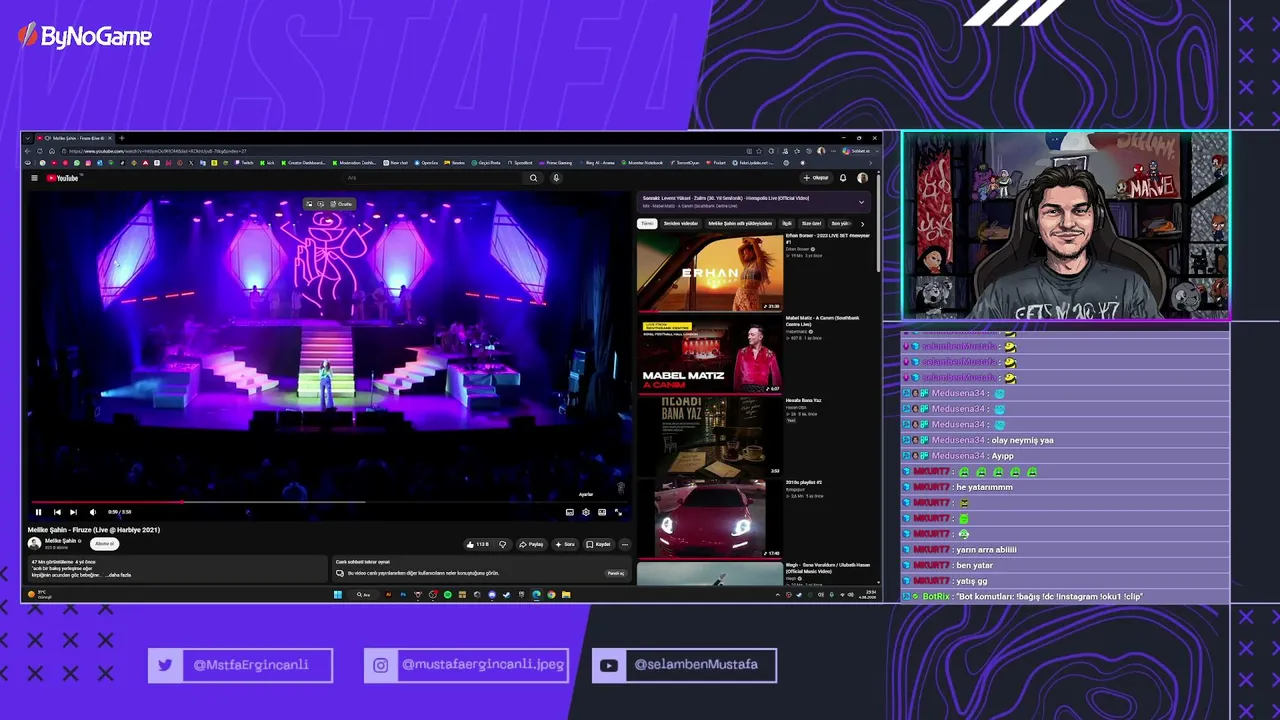Enter fullscreen video mode
Image resolution: width=1280 pixels, height=720 pixels.
(618, 512)
